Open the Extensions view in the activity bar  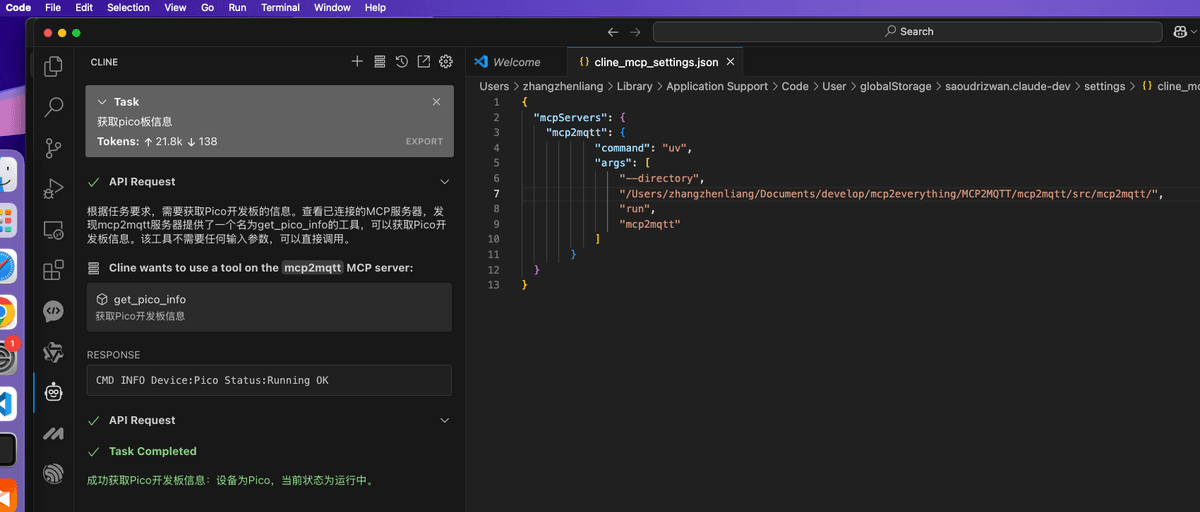point(54,270)
